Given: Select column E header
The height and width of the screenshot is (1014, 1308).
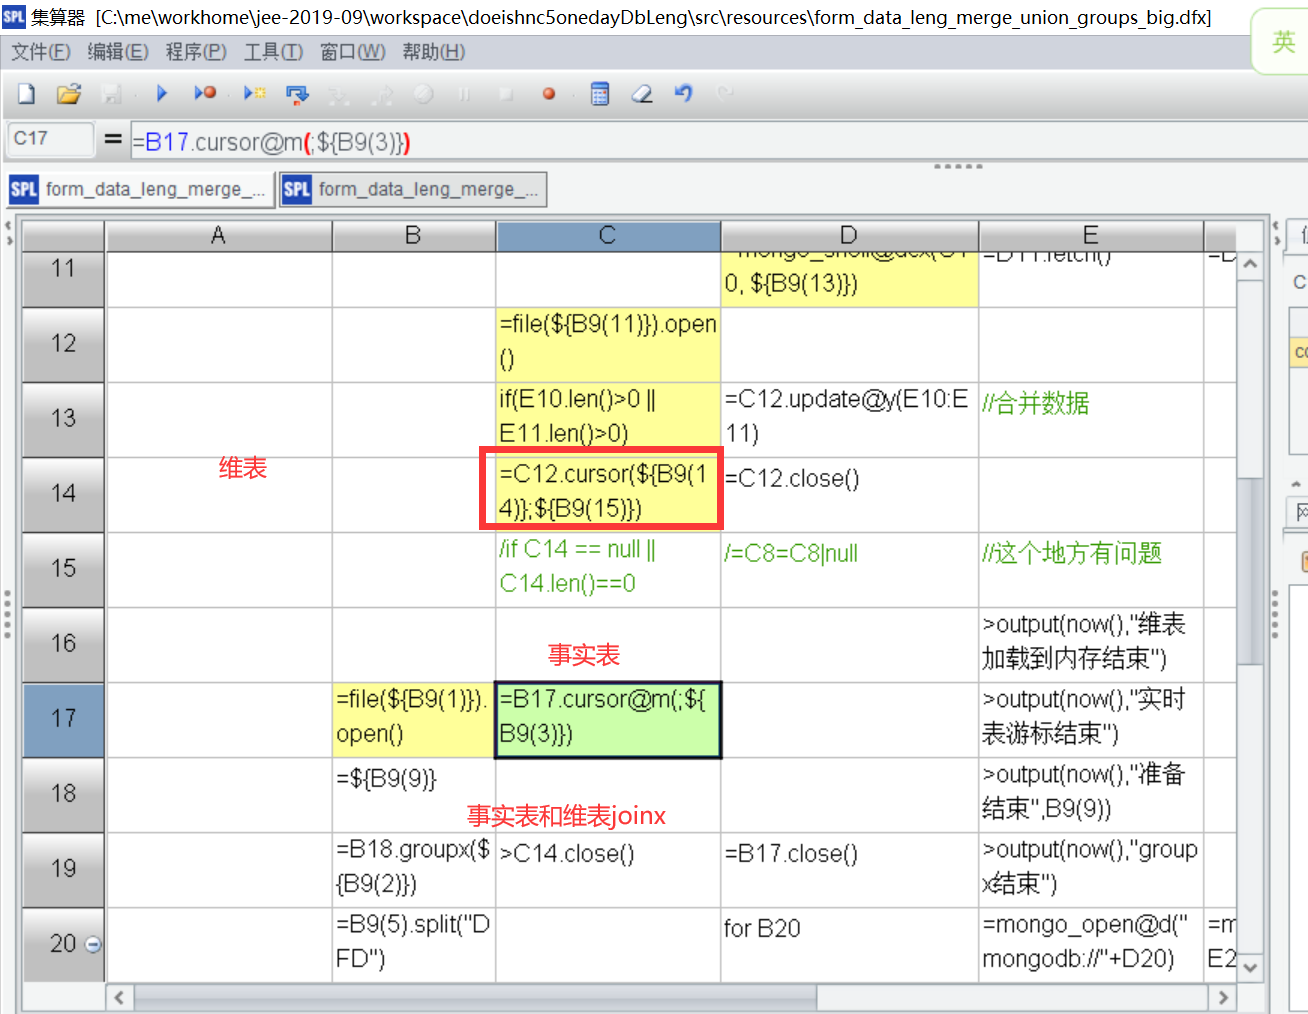Looking at the screenshot, I should (1091, 236).
